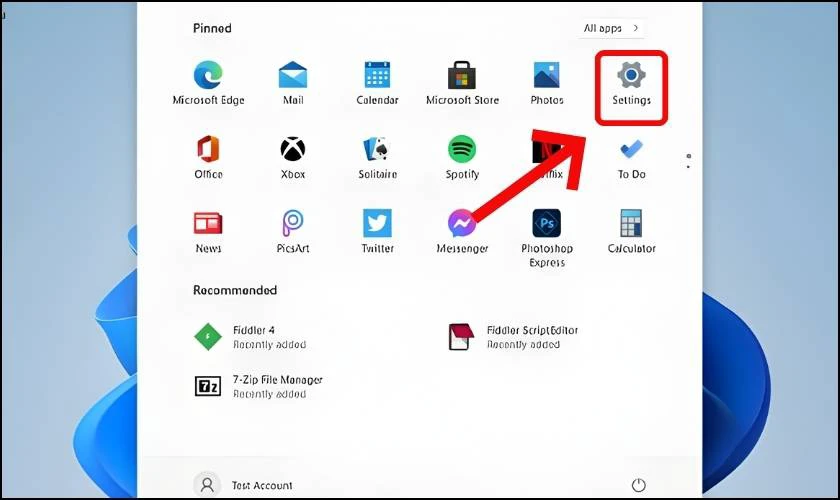Open the Xbox app

[292, 158]
